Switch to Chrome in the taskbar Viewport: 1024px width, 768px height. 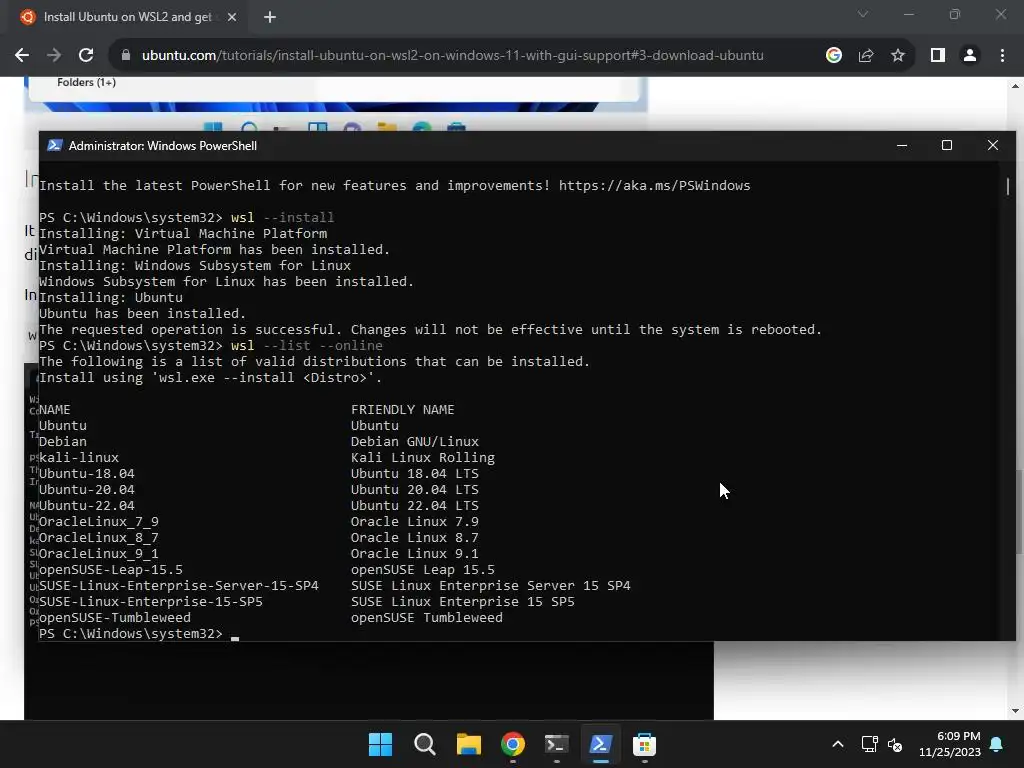[513, 744]
